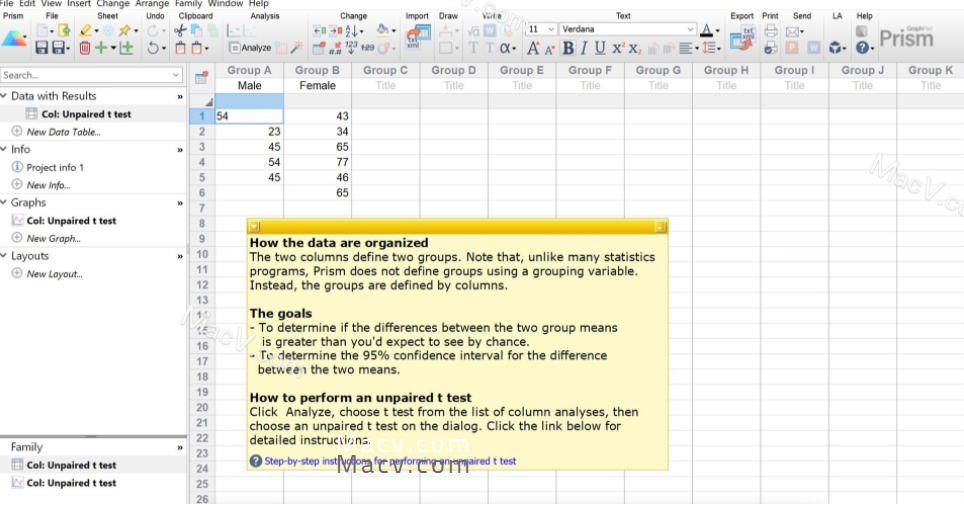Screen dimensions: 964x505
Task: Collapse the Graphs section
Action: point(4,202)
